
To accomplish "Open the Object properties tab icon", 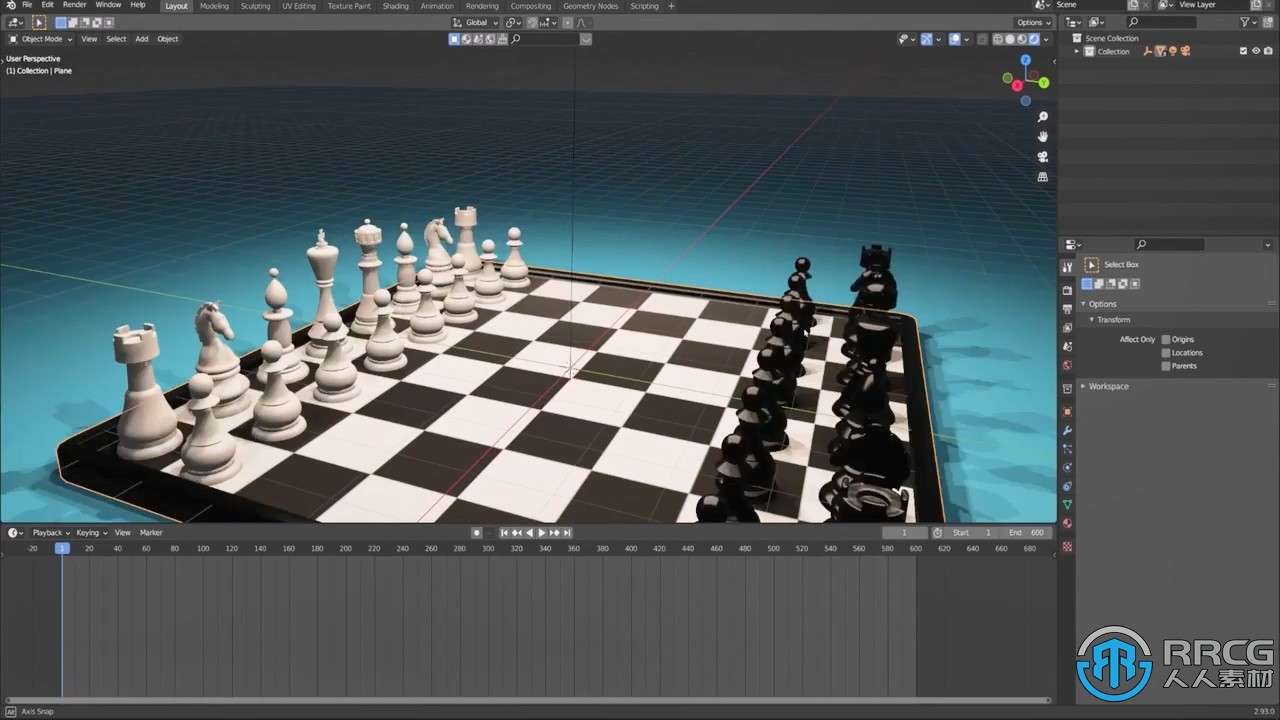I will pos(1067,411).
